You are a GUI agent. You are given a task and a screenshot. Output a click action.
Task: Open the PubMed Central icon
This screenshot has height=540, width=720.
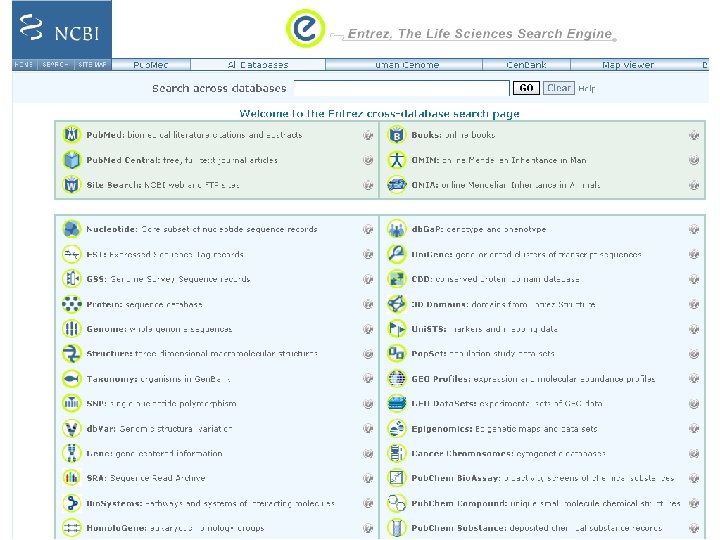(x=72, y=160)
